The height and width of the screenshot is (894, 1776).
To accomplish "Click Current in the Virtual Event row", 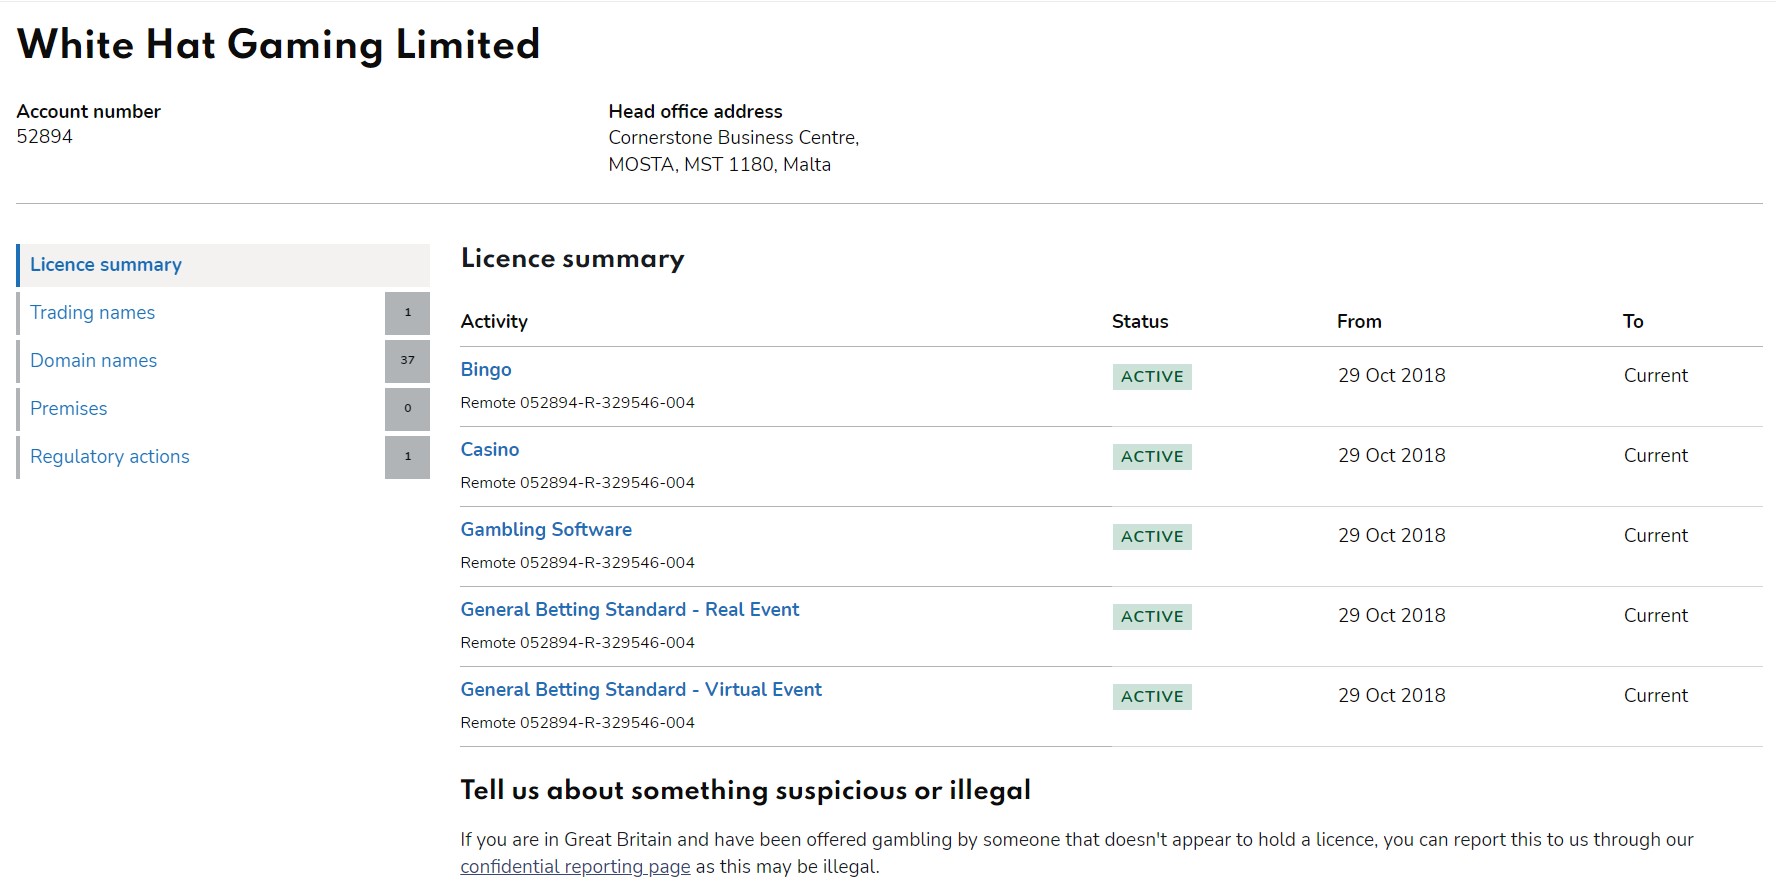I will coord(1656,696).
